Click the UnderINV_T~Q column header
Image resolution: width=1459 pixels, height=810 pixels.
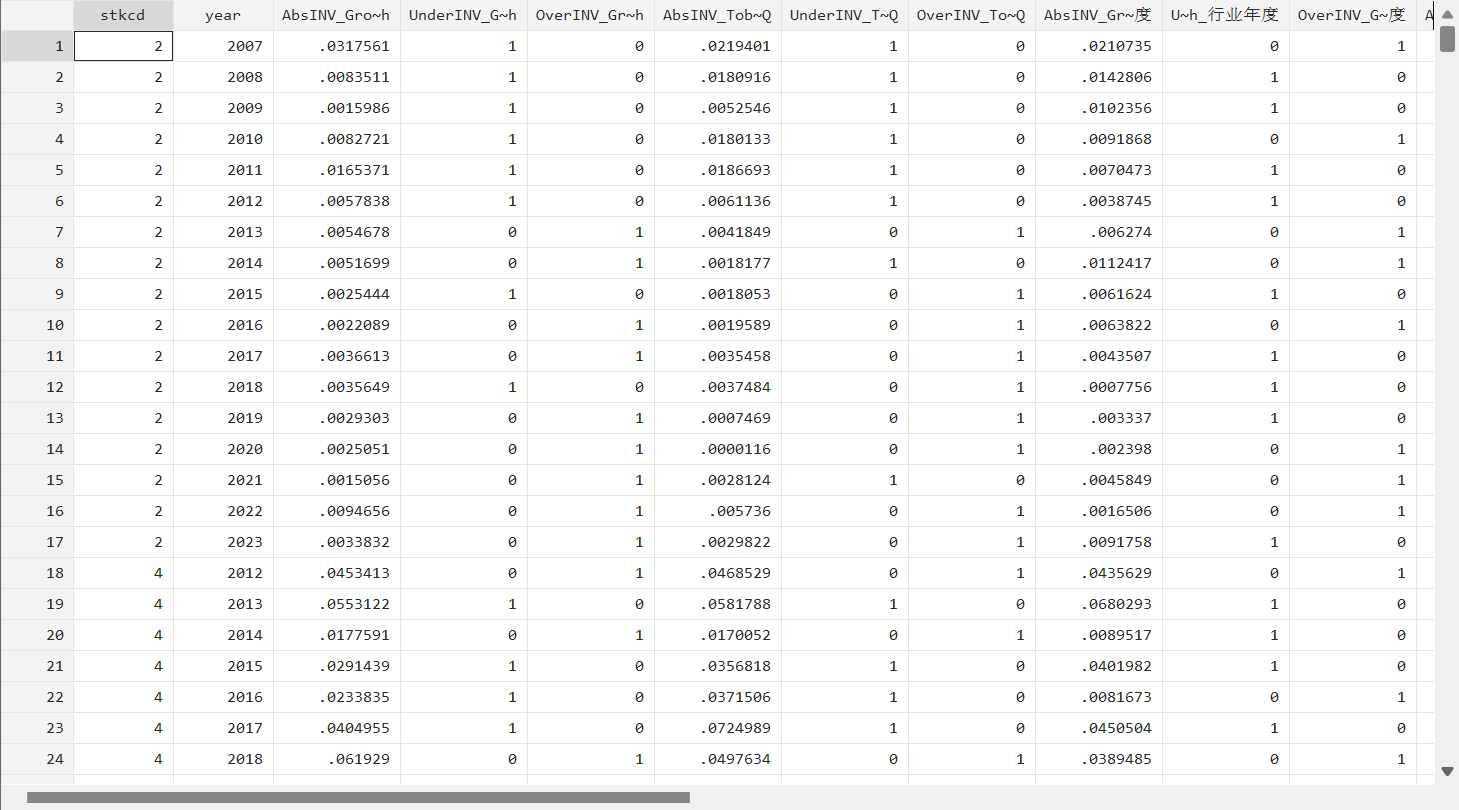pos(845,15)
